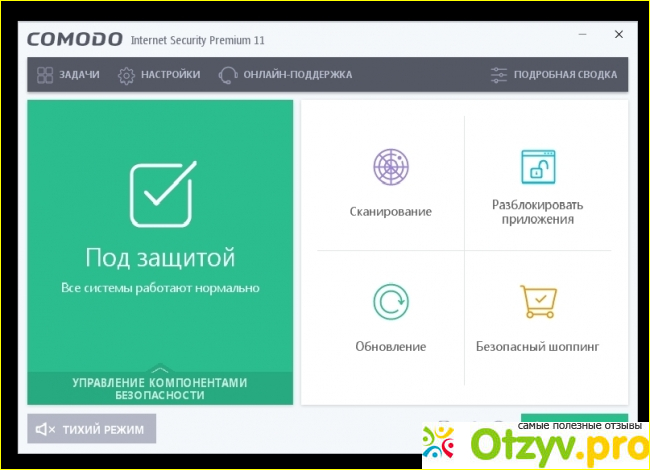This screenshot has width=650, height=470.
Task: Click the sliders icon beside Подробная сводка
Action: click(x=499, y=75)
